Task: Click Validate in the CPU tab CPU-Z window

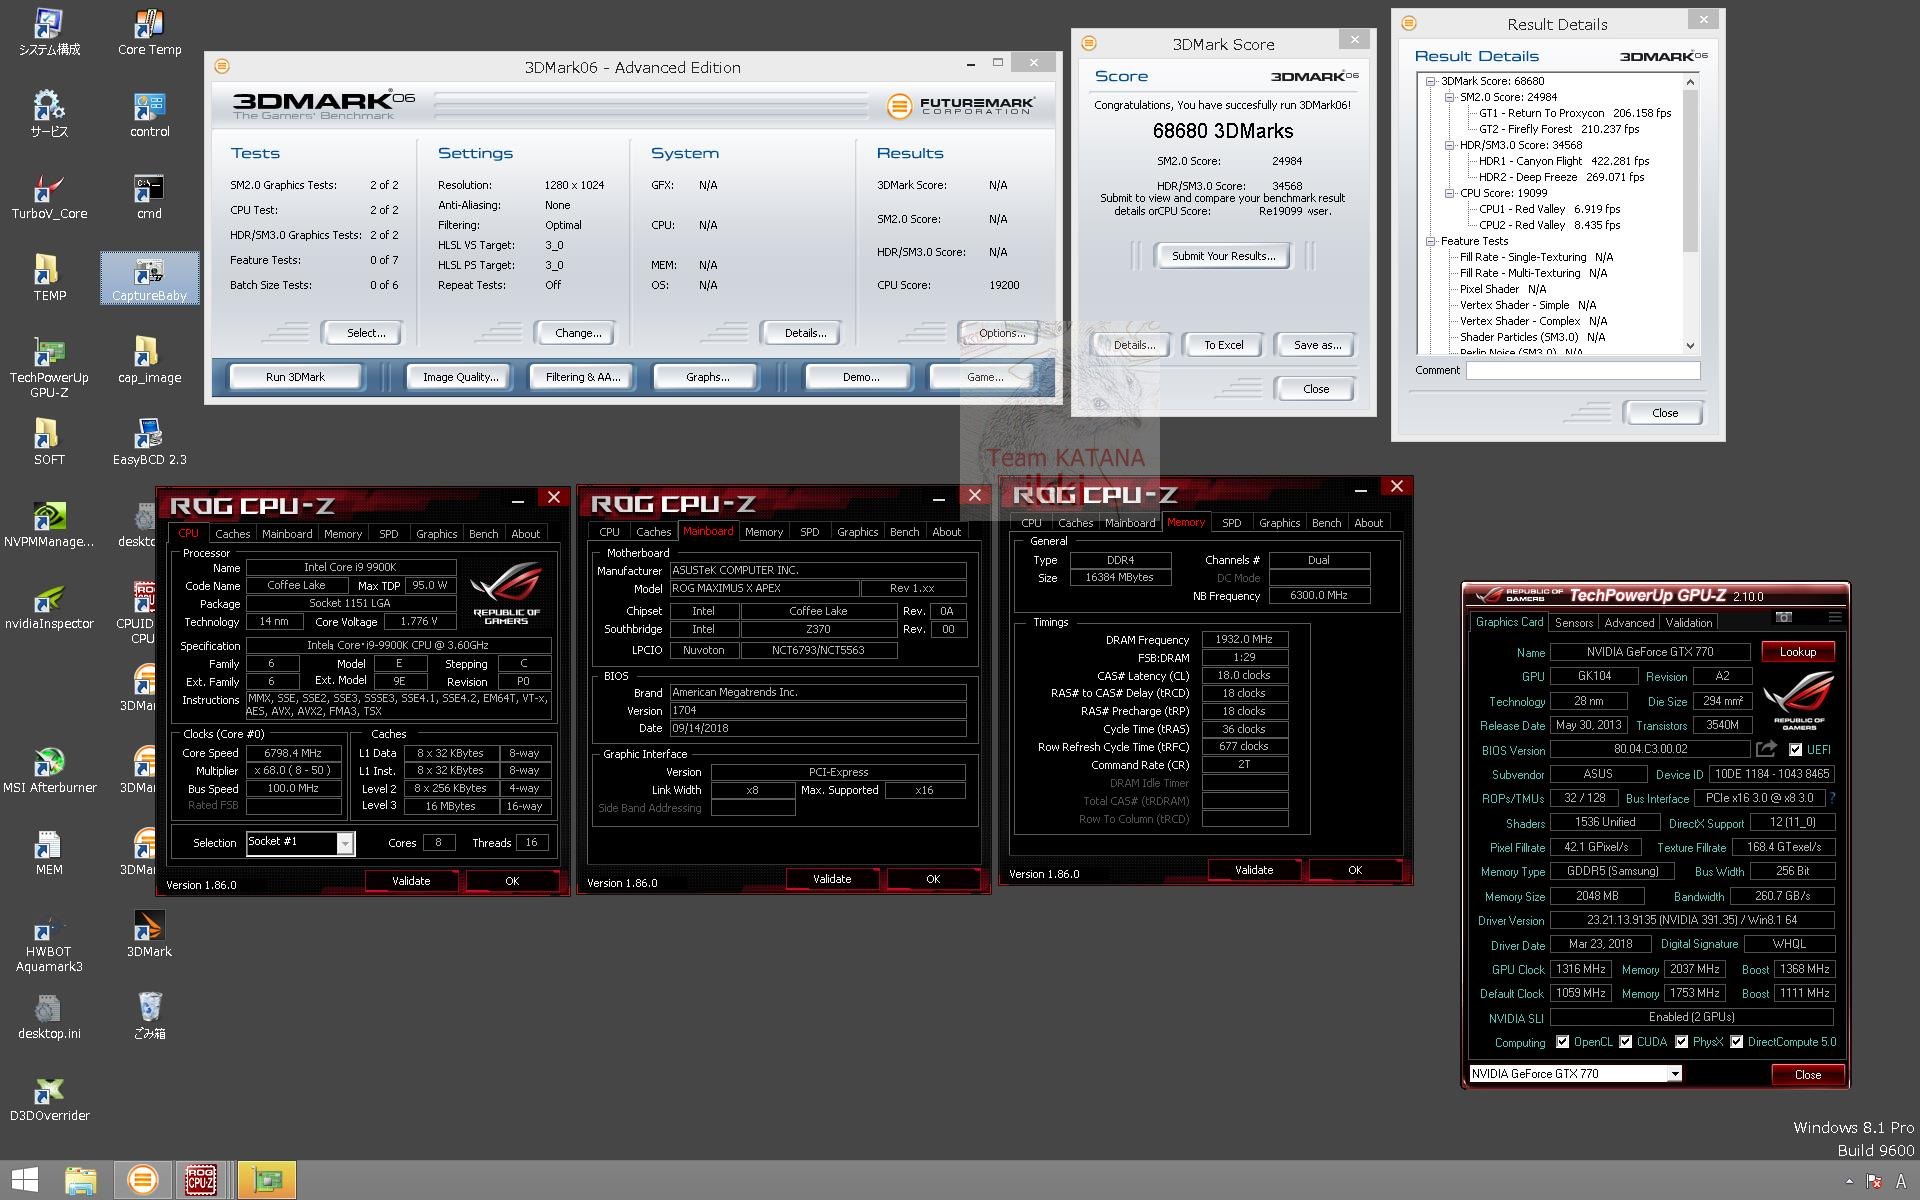Action: pyautogui.click(x=411, y=881)
